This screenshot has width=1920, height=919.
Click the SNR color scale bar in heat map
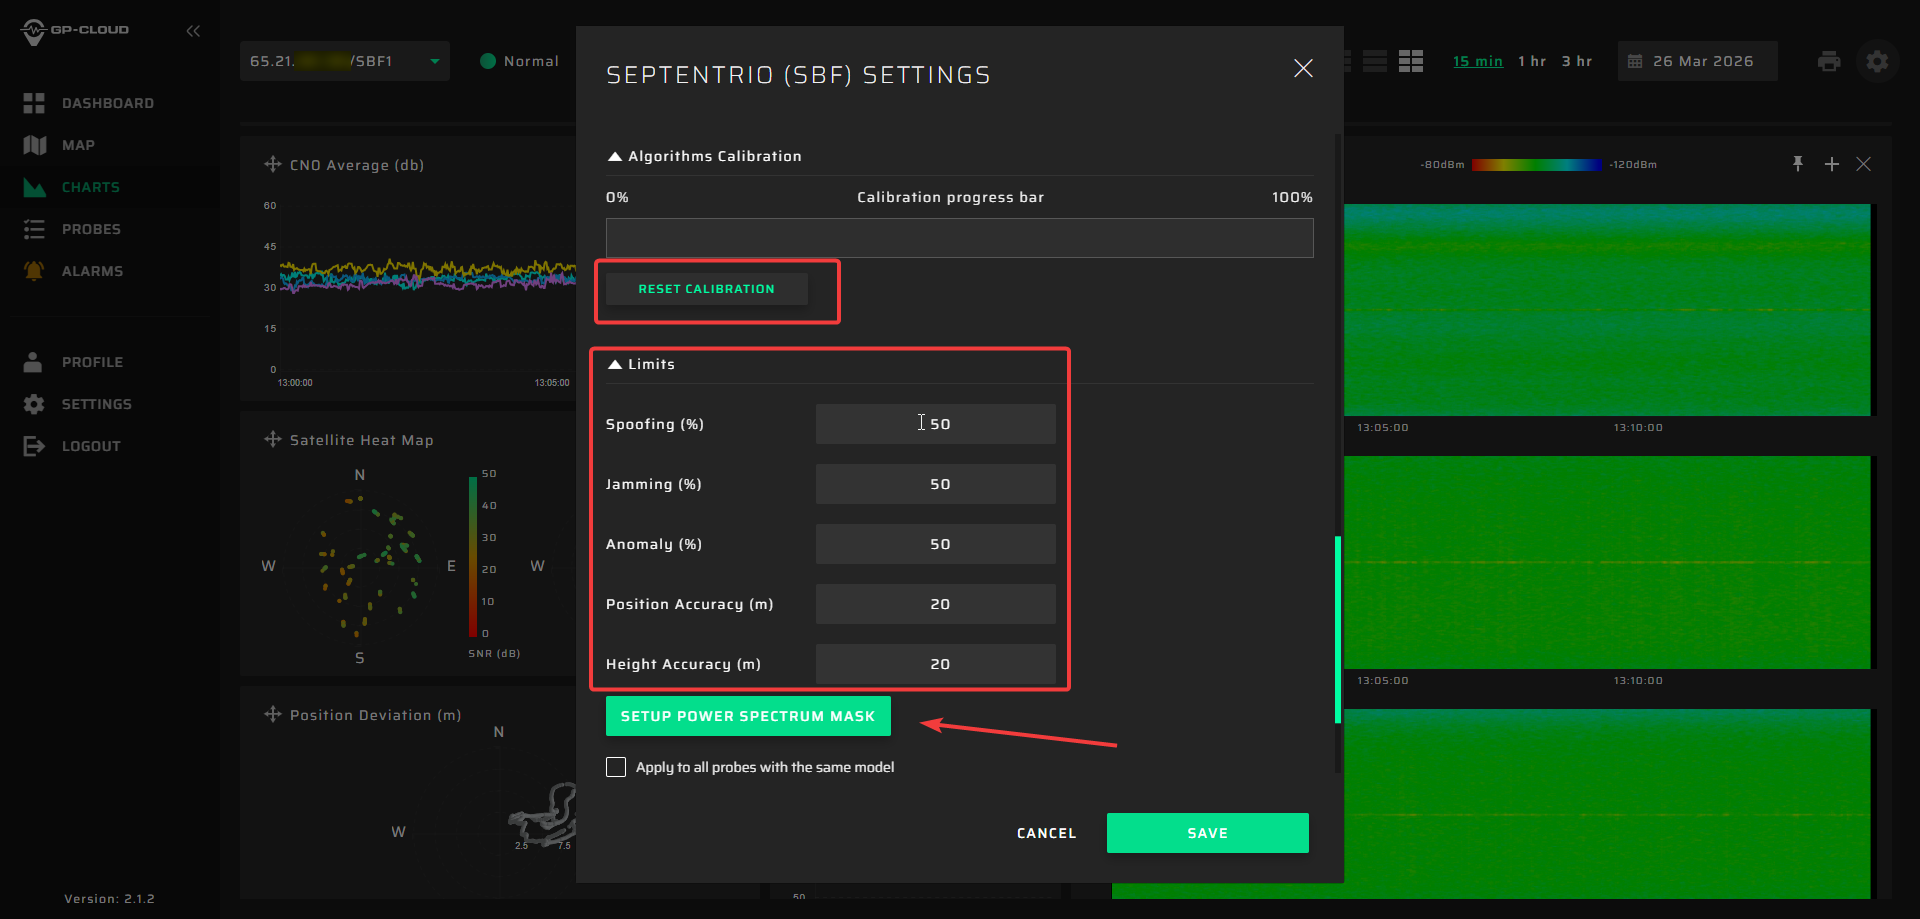(x=473, y=556)
